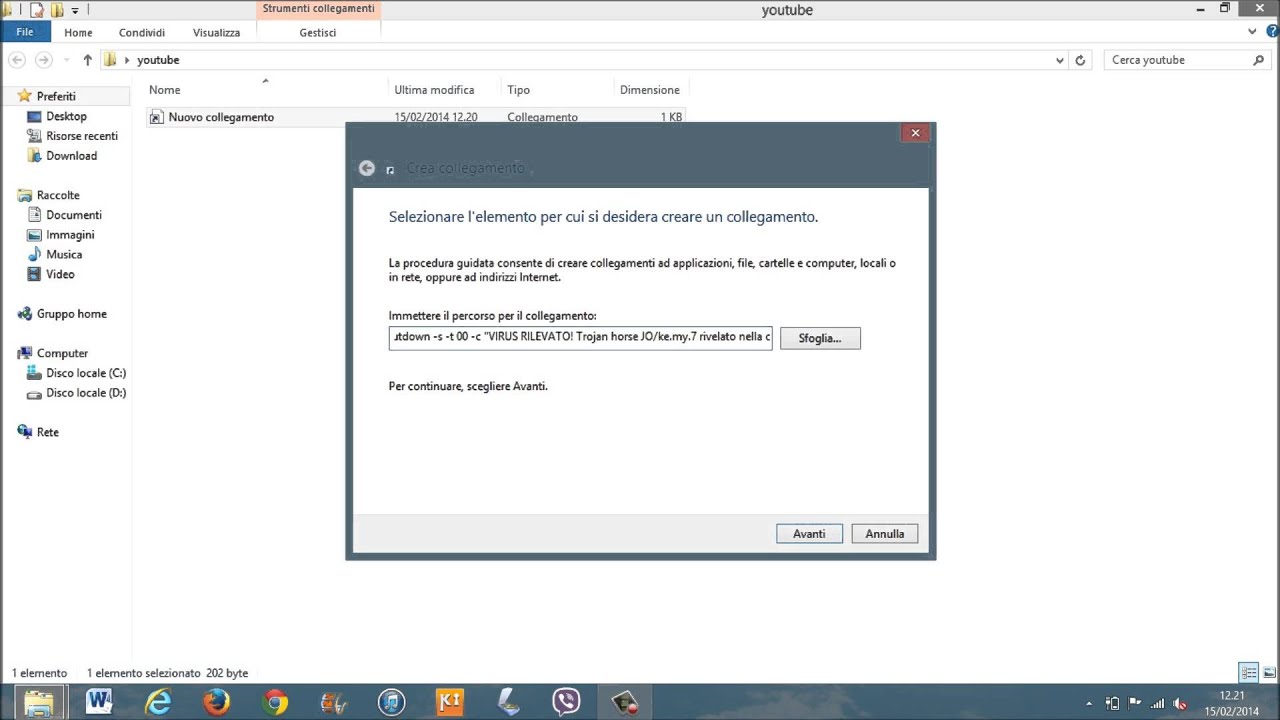
Task: Expand the ribbon with the chevron
Action: pyautogui.click(x=1253, y=32)
